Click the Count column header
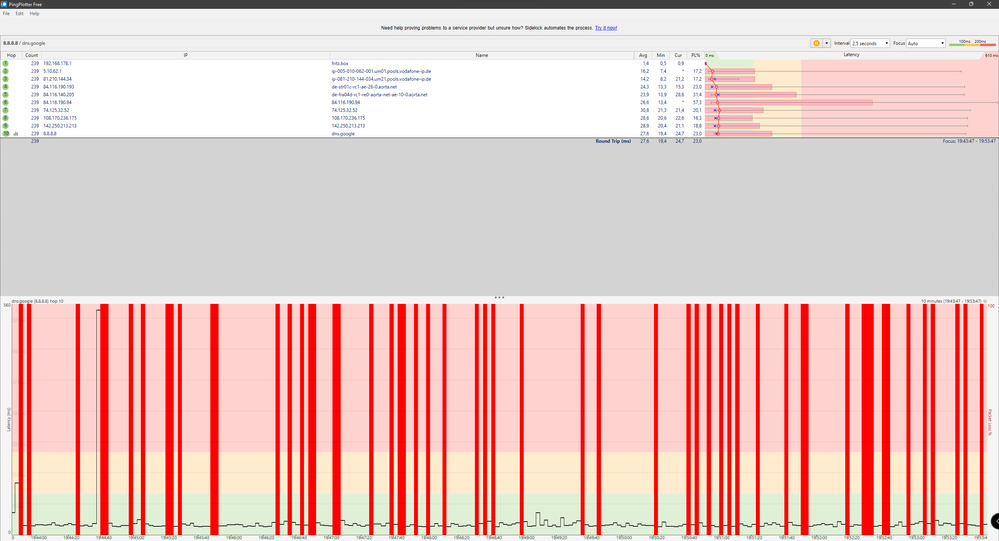 click(31, 55)
